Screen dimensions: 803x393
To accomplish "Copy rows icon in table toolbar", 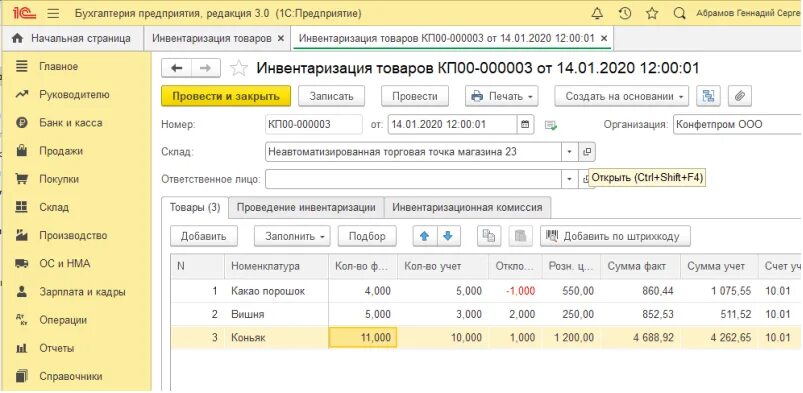I will tap(489, 236).
